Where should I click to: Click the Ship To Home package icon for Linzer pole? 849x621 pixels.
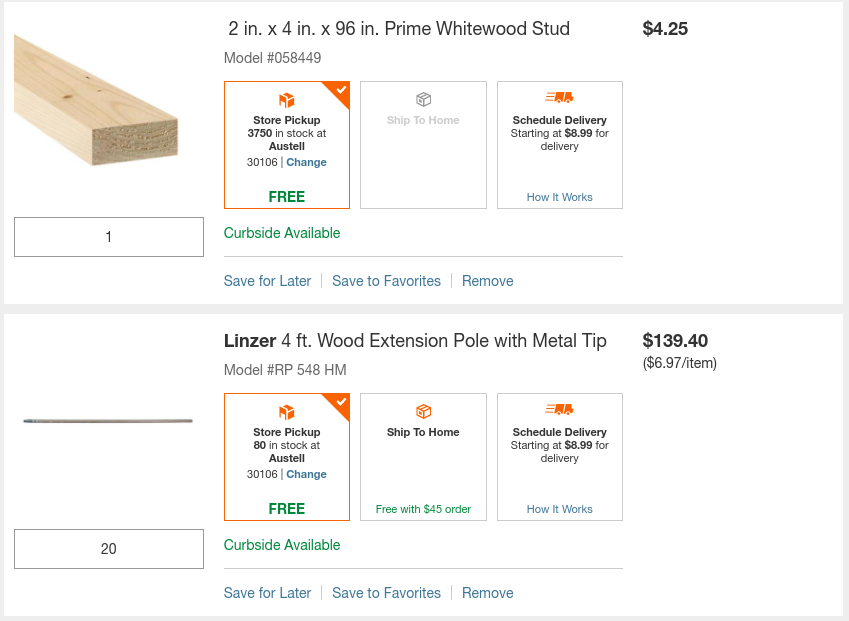tap(423, 412)
